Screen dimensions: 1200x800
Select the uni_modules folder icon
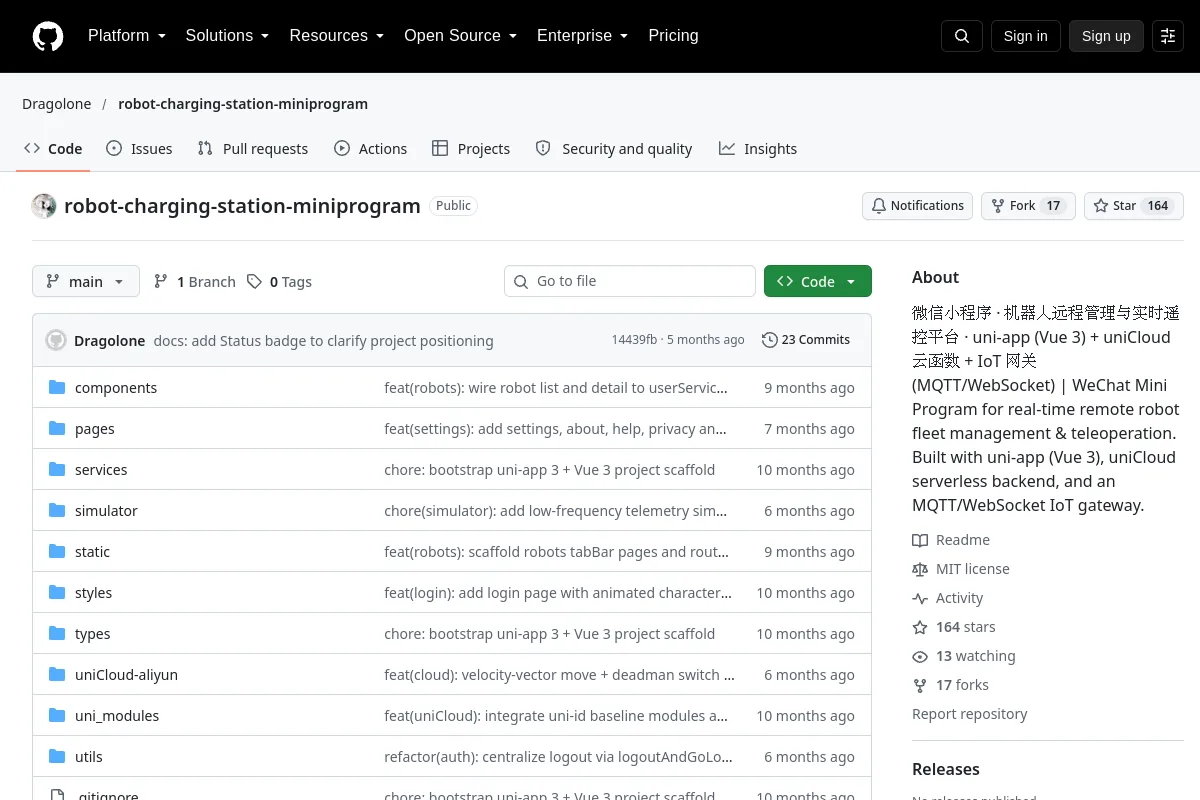(57, 715)
